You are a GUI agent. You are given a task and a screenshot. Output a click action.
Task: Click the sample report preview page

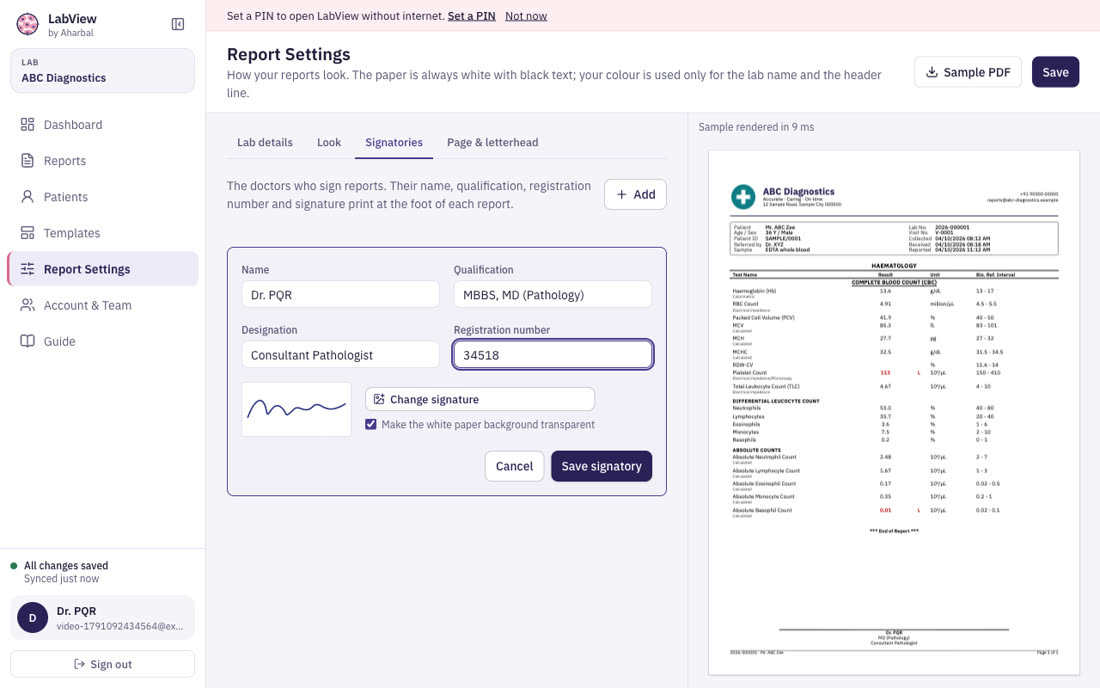coord(894,412)
